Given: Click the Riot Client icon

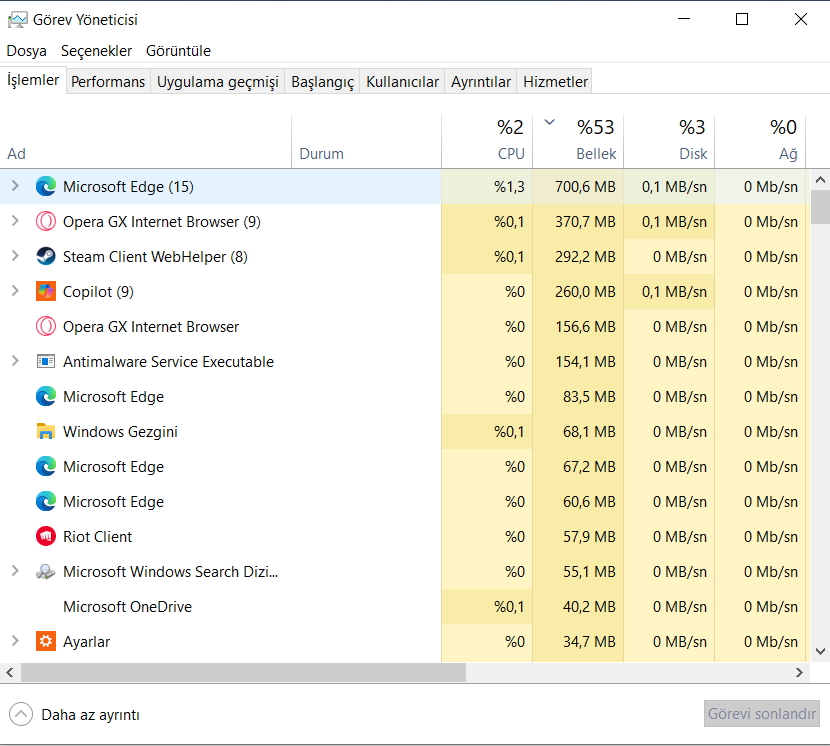Looking at the screenshot, I should point(46,536).
